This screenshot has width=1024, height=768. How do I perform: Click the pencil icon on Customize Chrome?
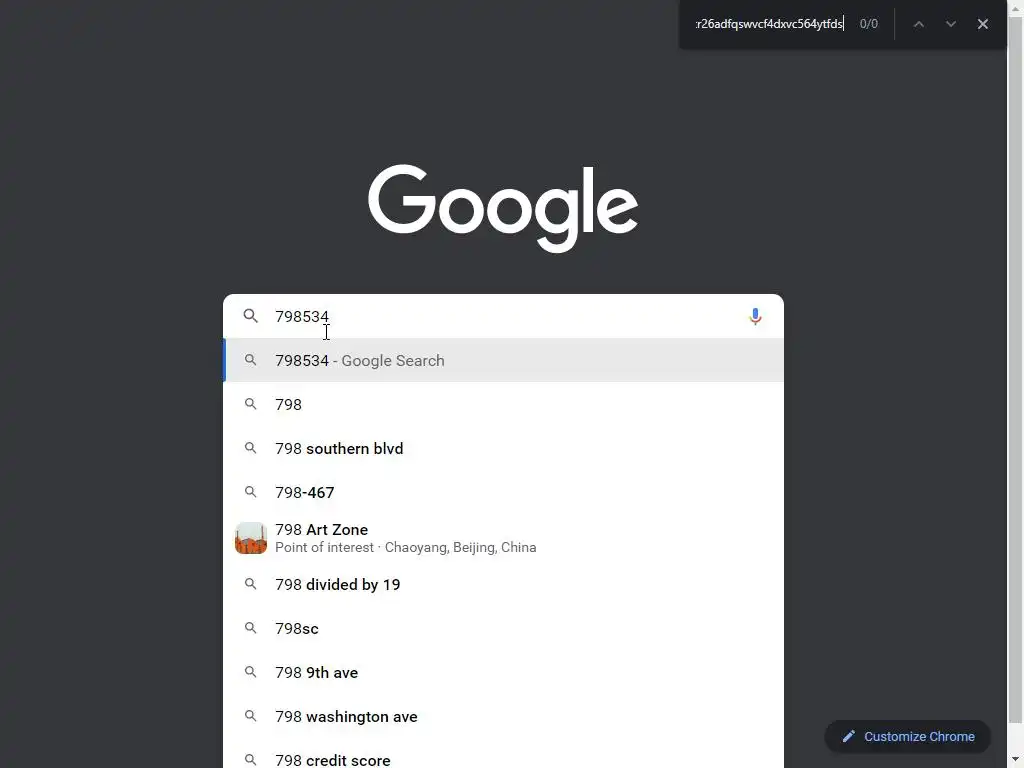point(848,737)
